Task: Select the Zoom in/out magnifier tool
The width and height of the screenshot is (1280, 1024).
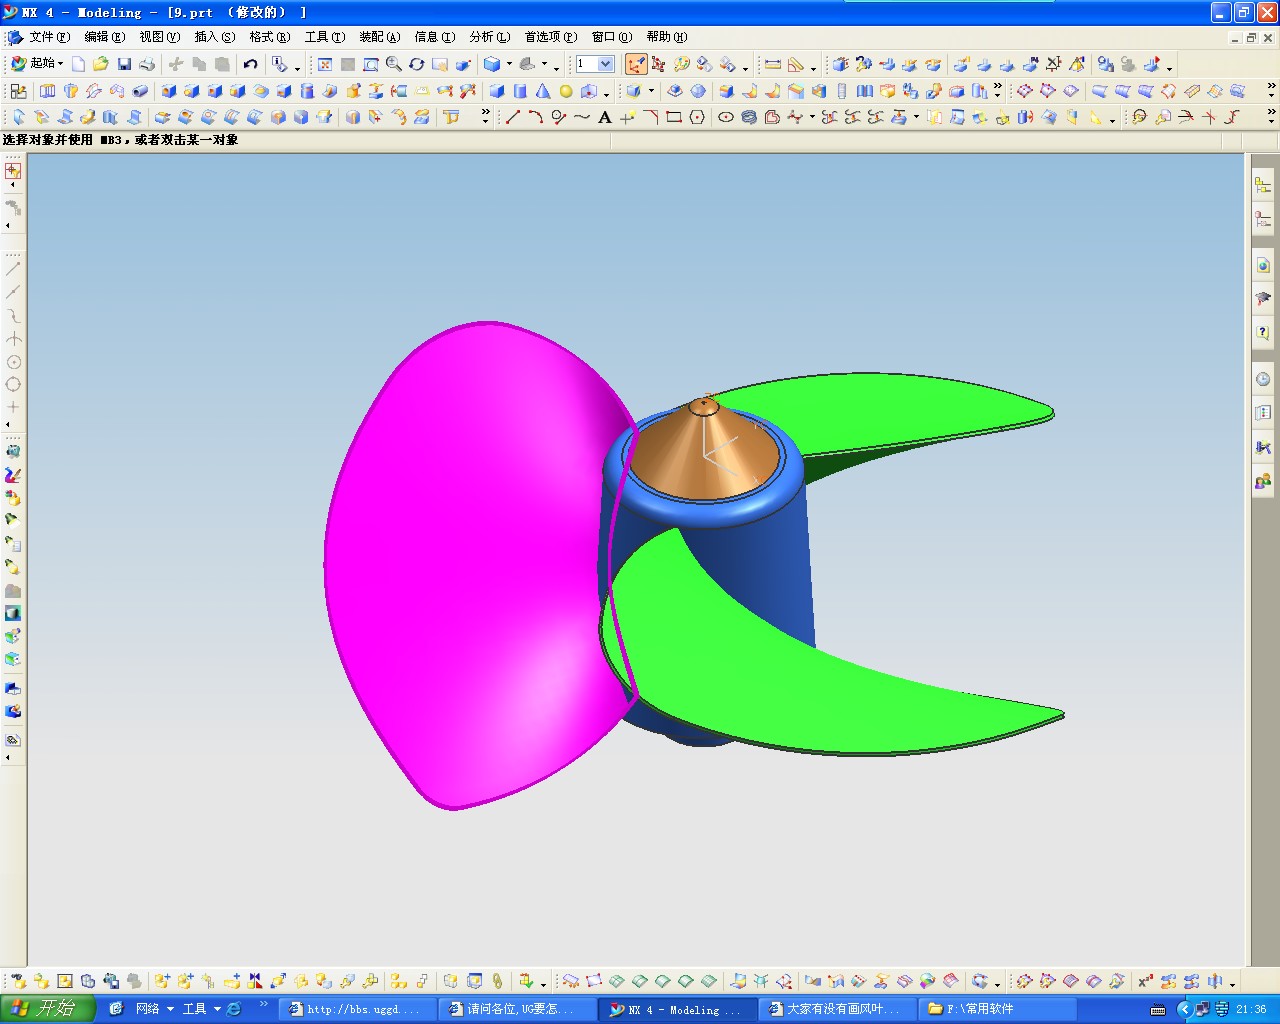Action: (394, 64)
